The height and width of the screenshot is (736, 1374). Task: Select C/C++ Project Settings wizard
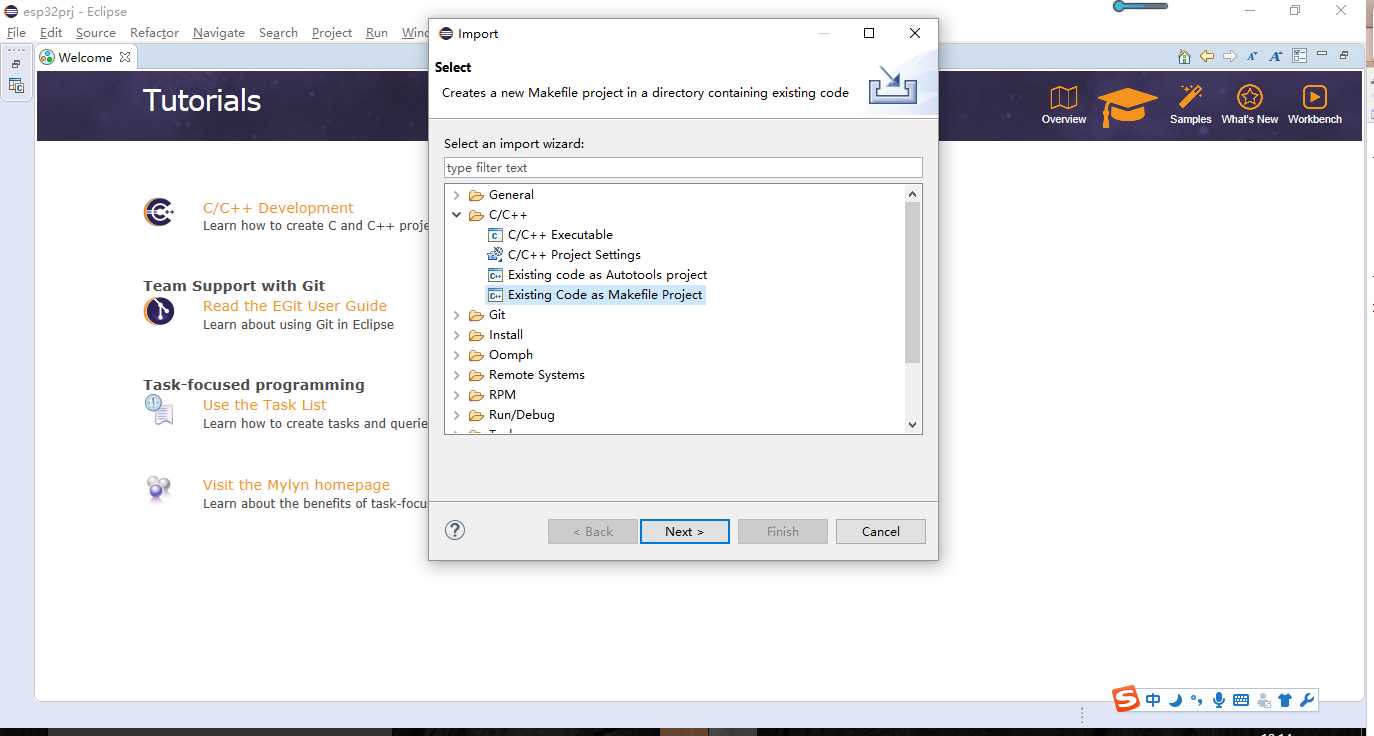pos(574,255)
